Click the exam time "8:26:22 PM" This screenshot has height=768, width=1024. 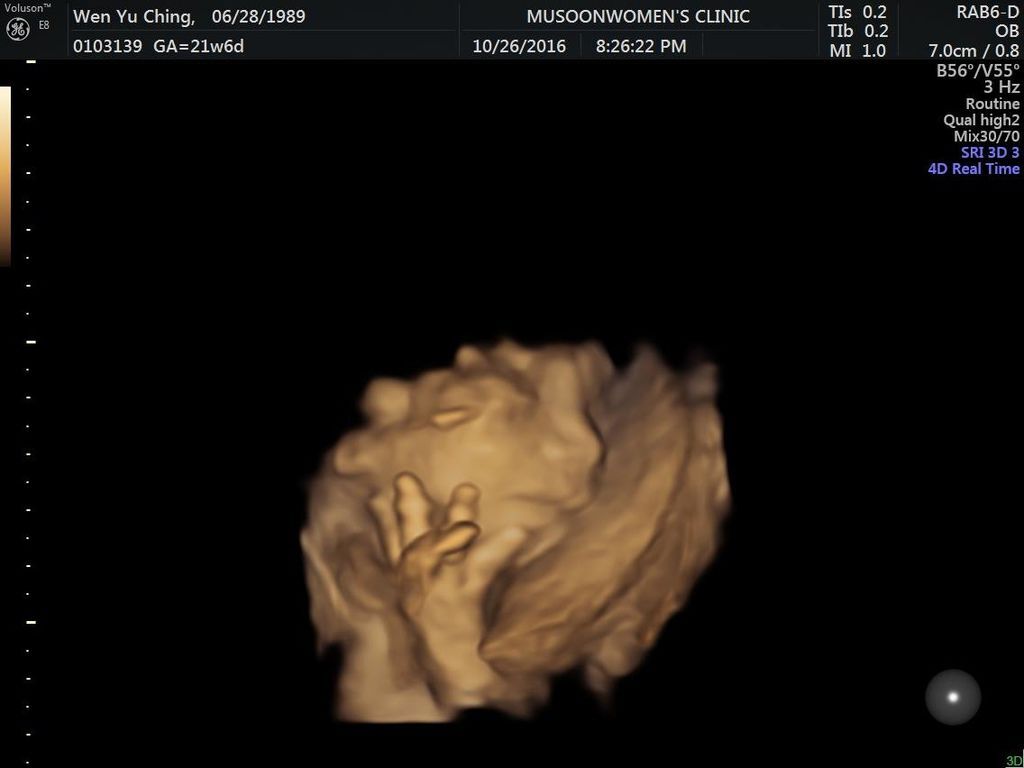coord(641,46)
